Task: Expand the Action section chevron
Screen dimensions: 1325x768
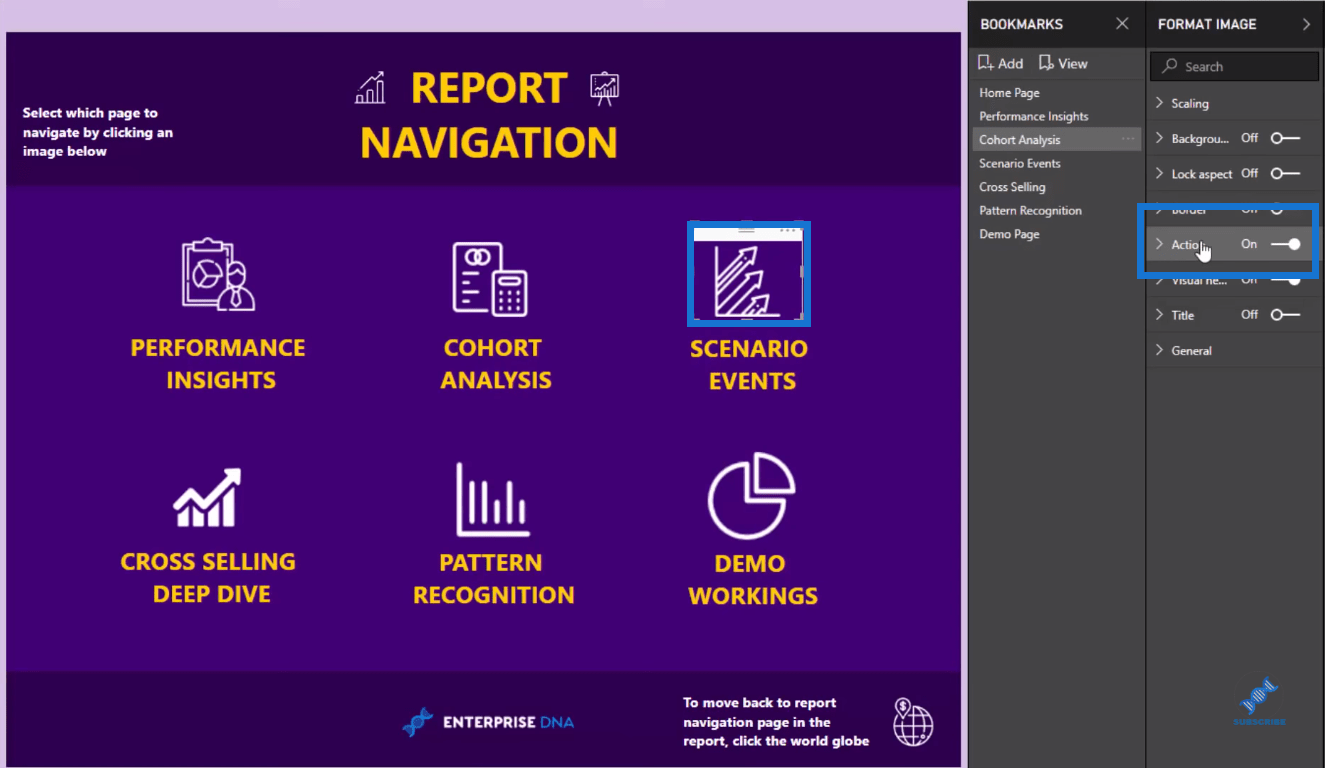Action: click(1160, 244)
